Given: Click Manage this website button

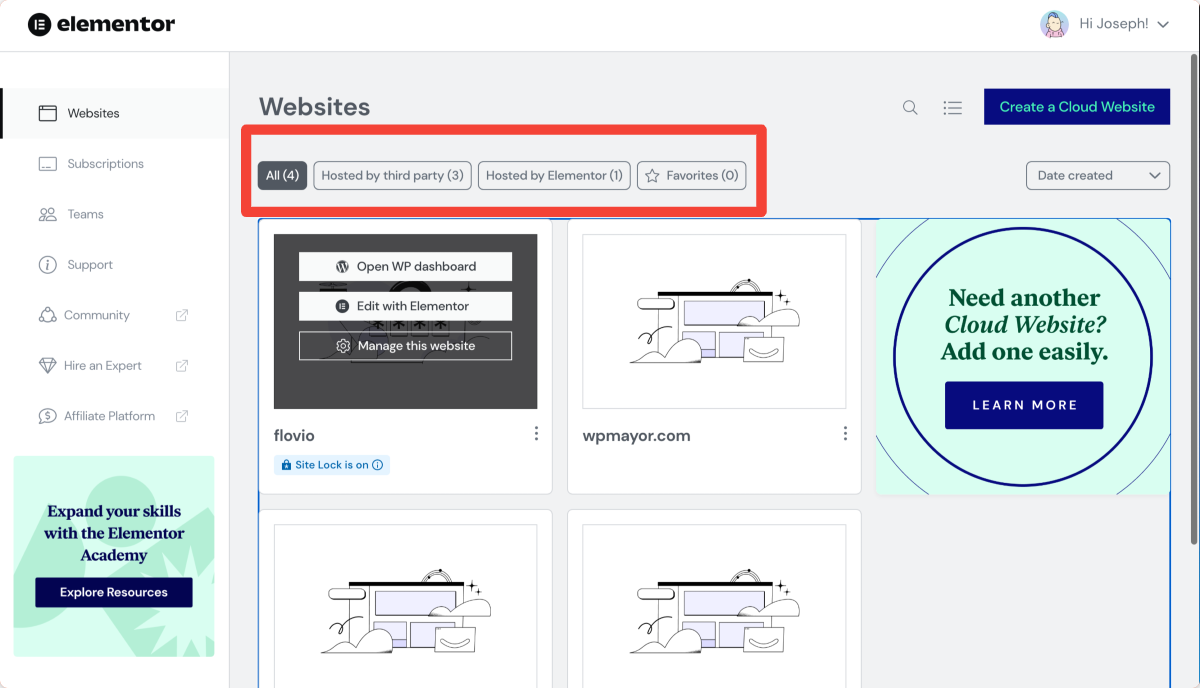Looking at the screenshot, I should coord(405,346).
